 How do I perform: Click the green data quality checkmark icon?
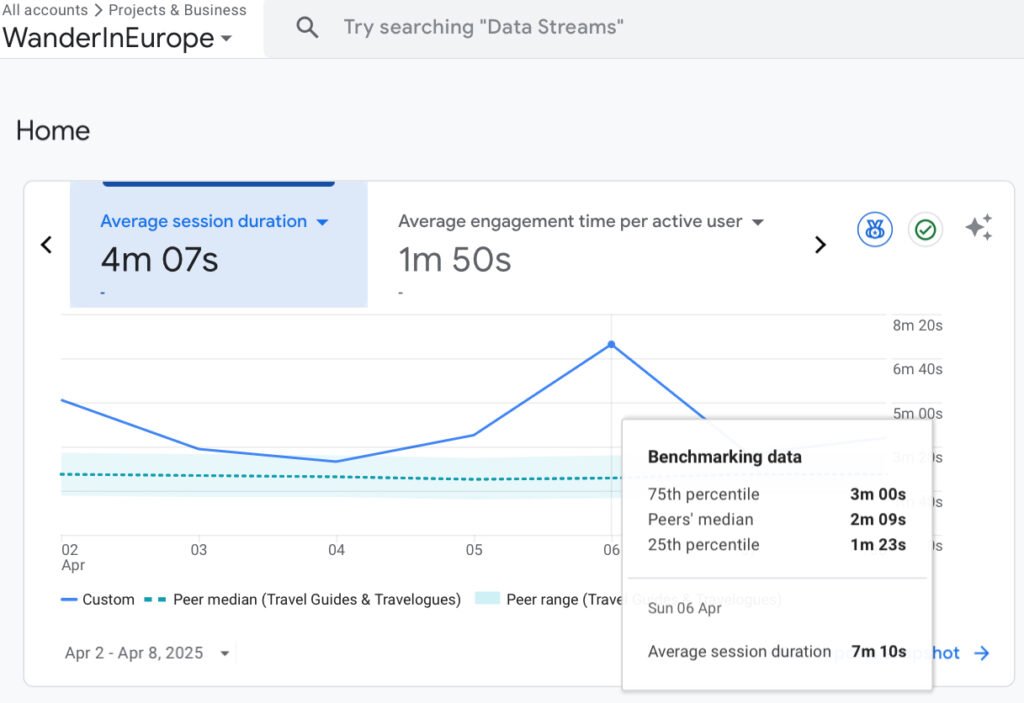point(925,230)
